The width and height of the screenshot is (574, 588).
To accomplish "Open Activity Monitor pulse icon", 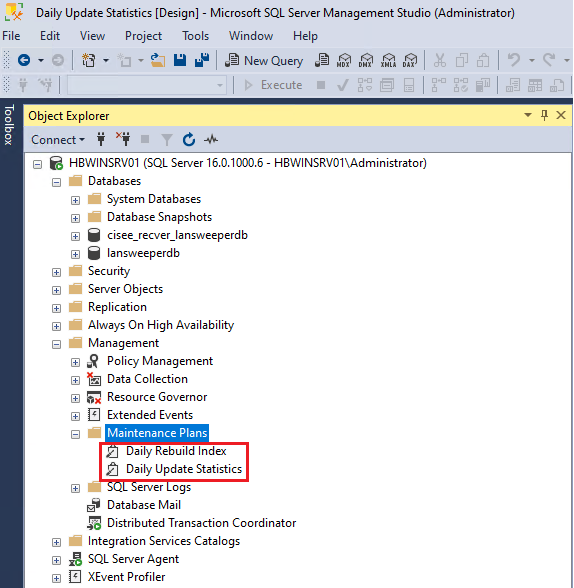I will pyautogui.click(x=211, y=140).
